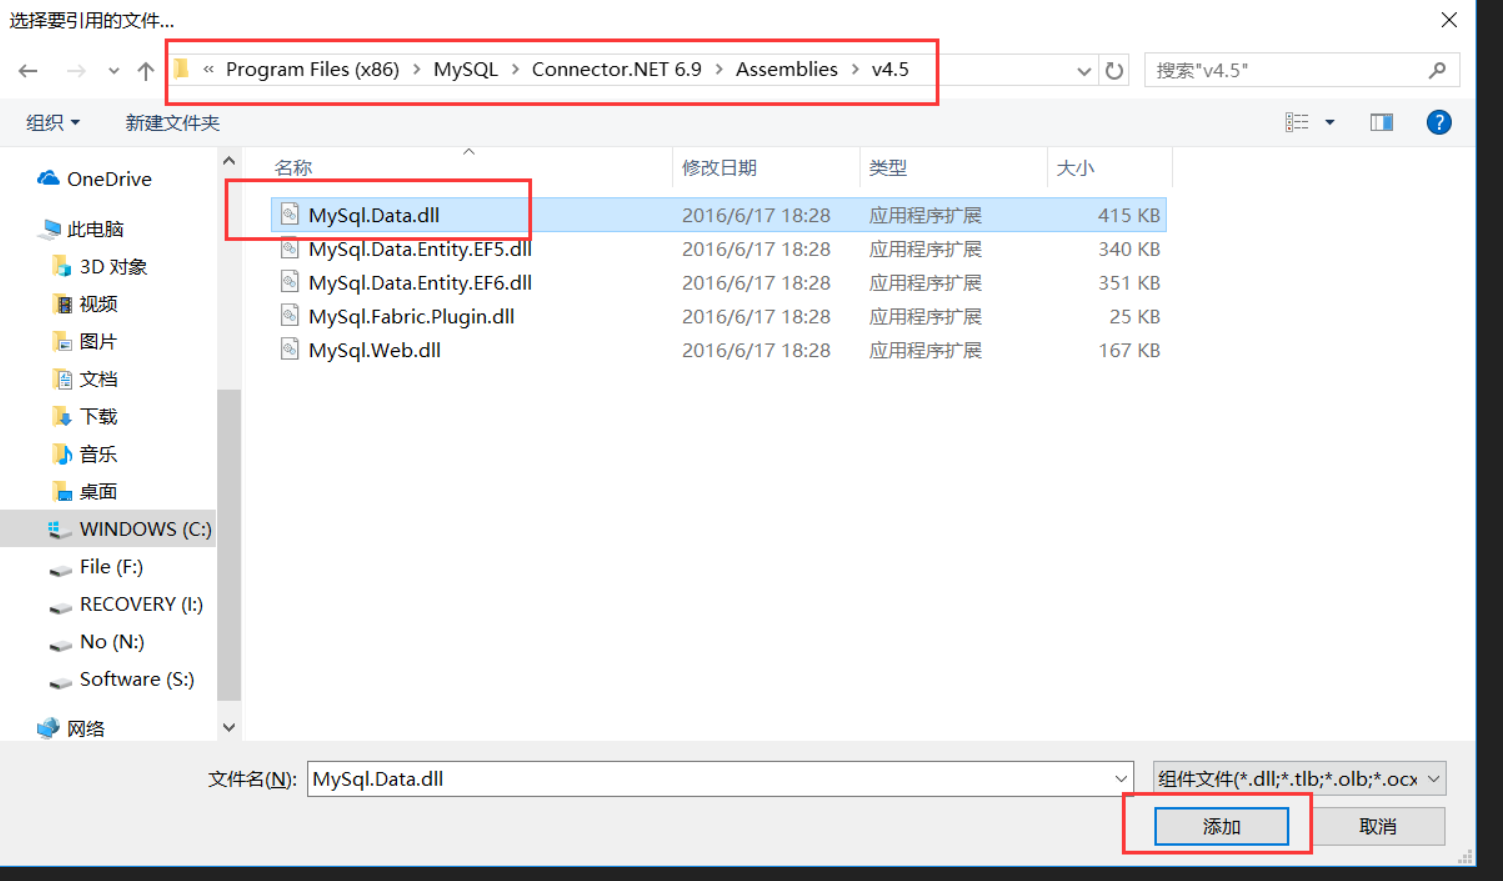Viewport: 1503px width, 881px height.
Task: Cancel the dialog with 取消
Action: pos(1378,827)
